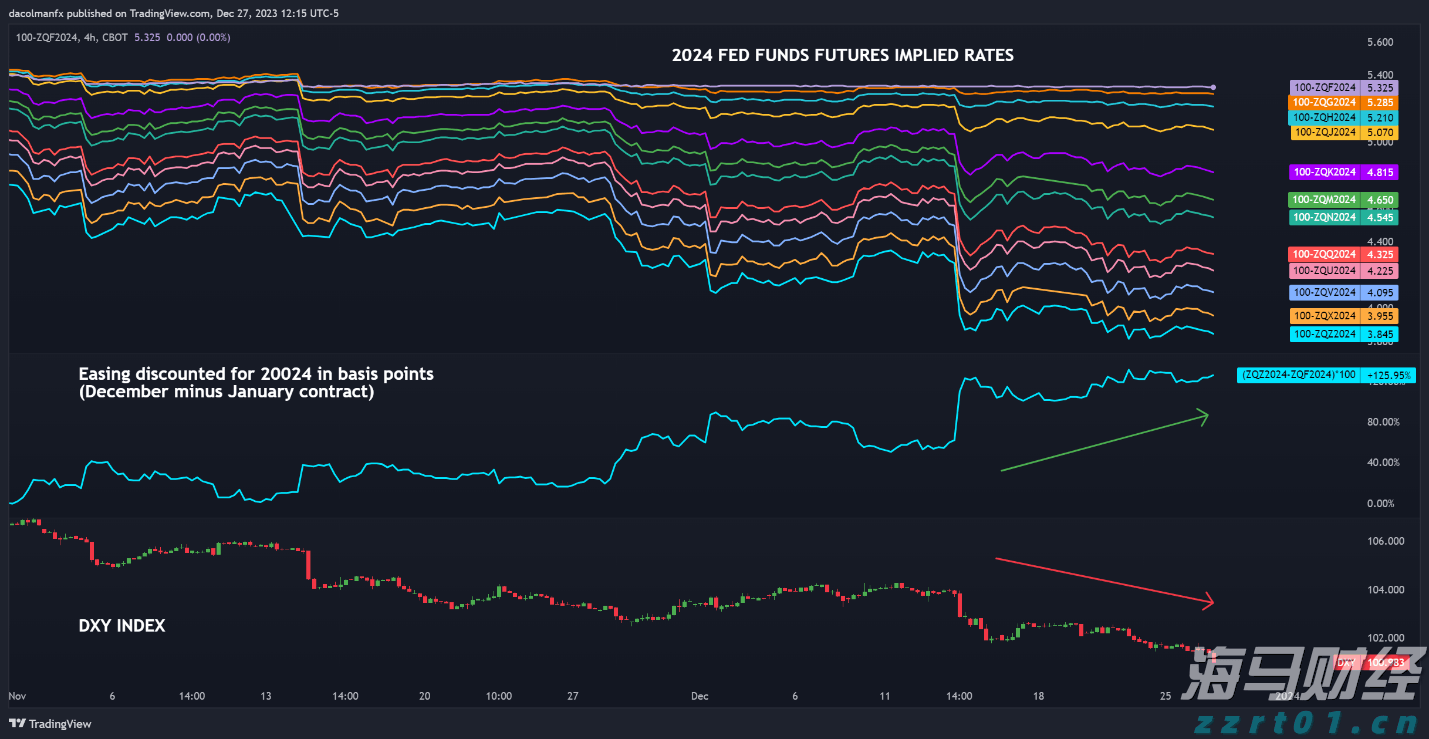The width and height of the screenshot is (1429, 739).
Task: Click the (ZQZ2024-ZQF2024)*100 spread label
Action: point(1326,375)
